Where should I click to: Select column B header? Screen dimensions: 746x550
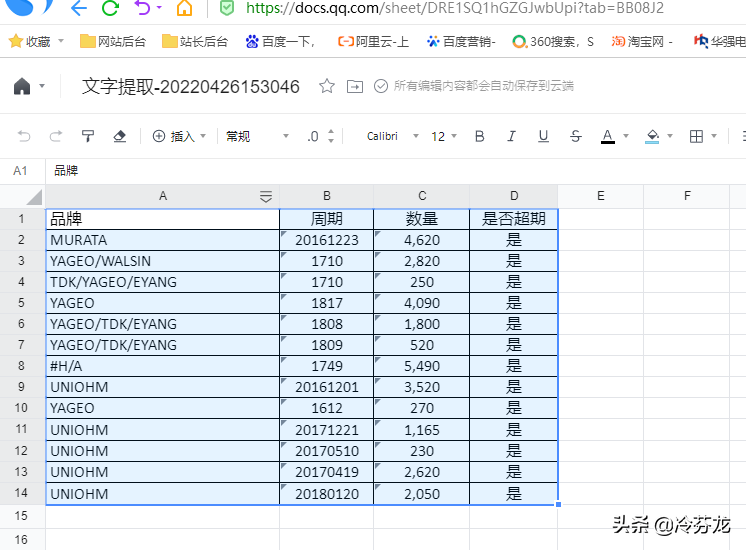326,196
